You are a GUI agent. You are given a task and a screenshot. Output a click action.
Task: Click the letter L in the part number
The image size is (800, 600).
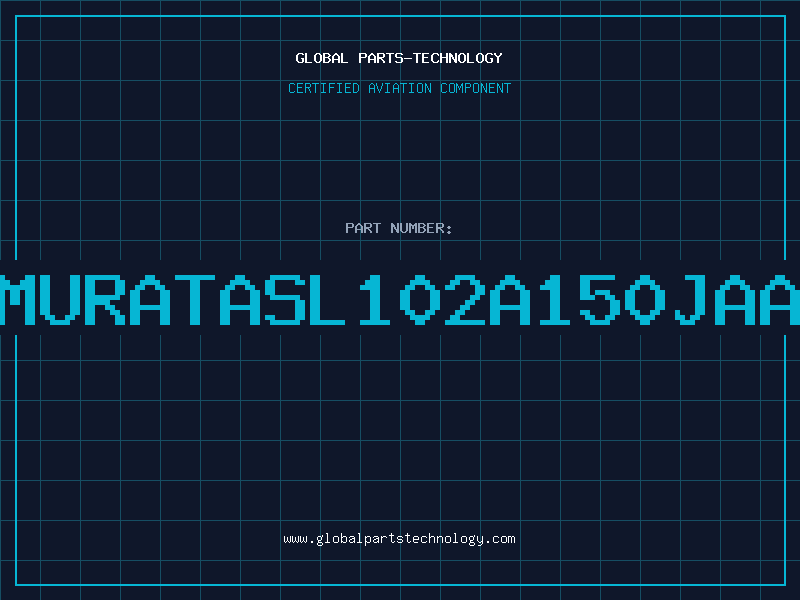click(x=330, y=300)
